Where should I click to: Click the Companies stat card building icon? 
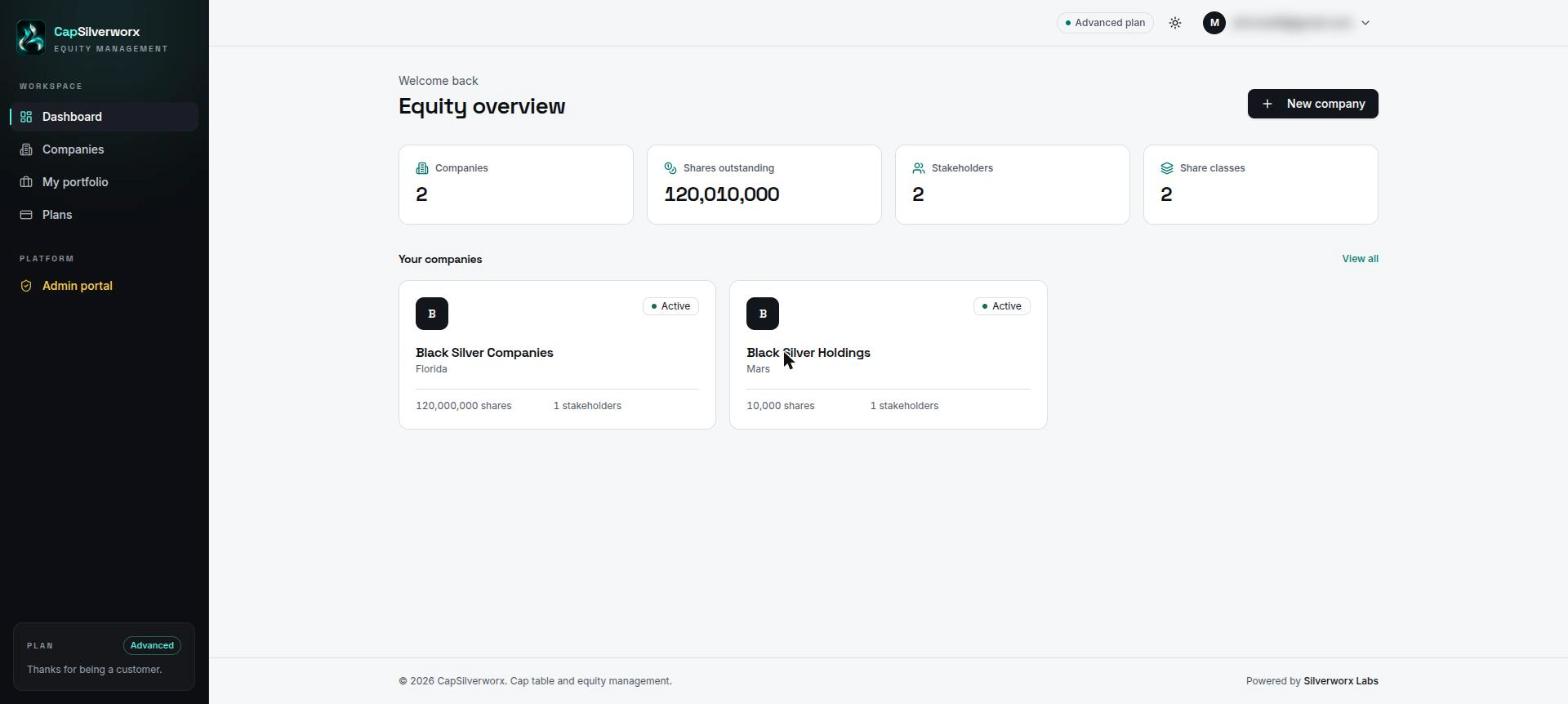[422, 168]
